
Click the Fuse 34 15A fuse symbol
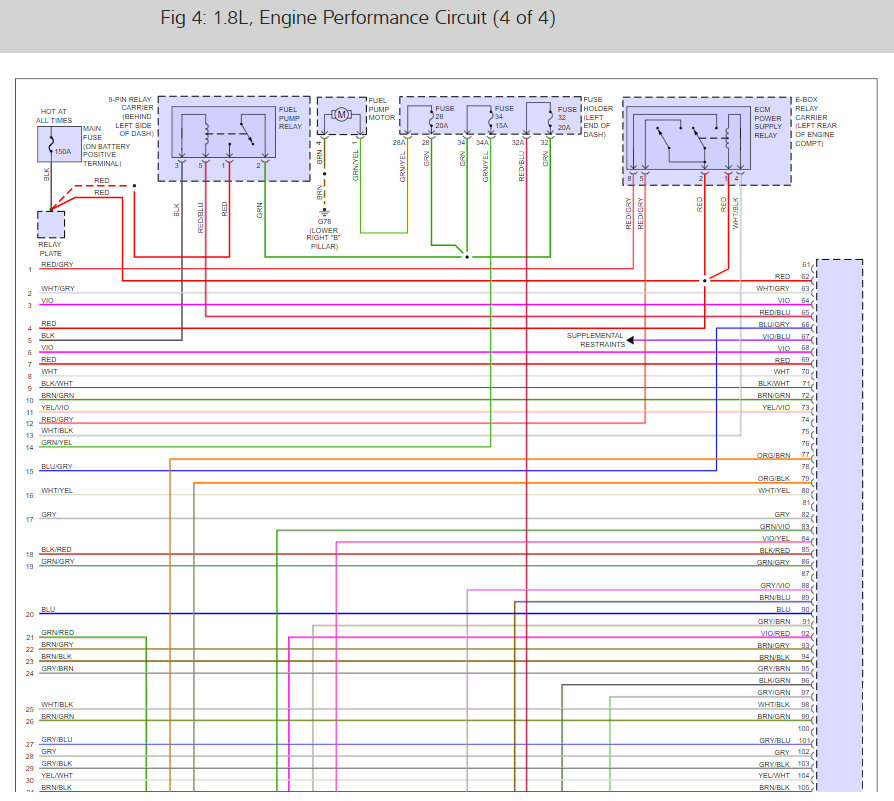490,117
